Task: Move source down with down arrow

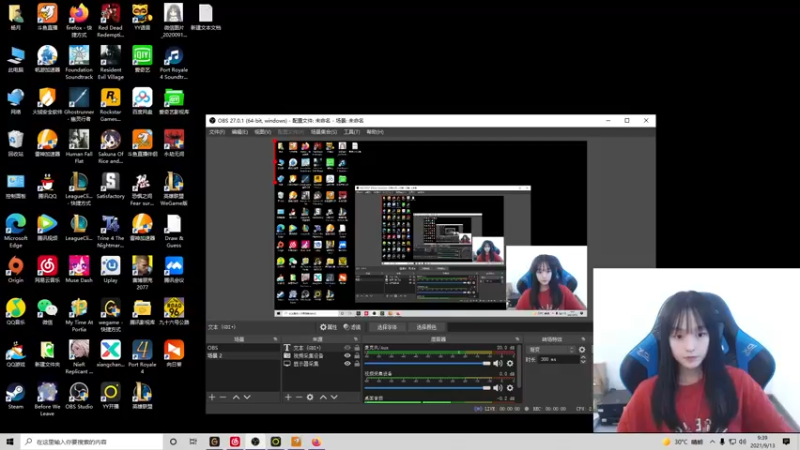Action: click(334, 397)
